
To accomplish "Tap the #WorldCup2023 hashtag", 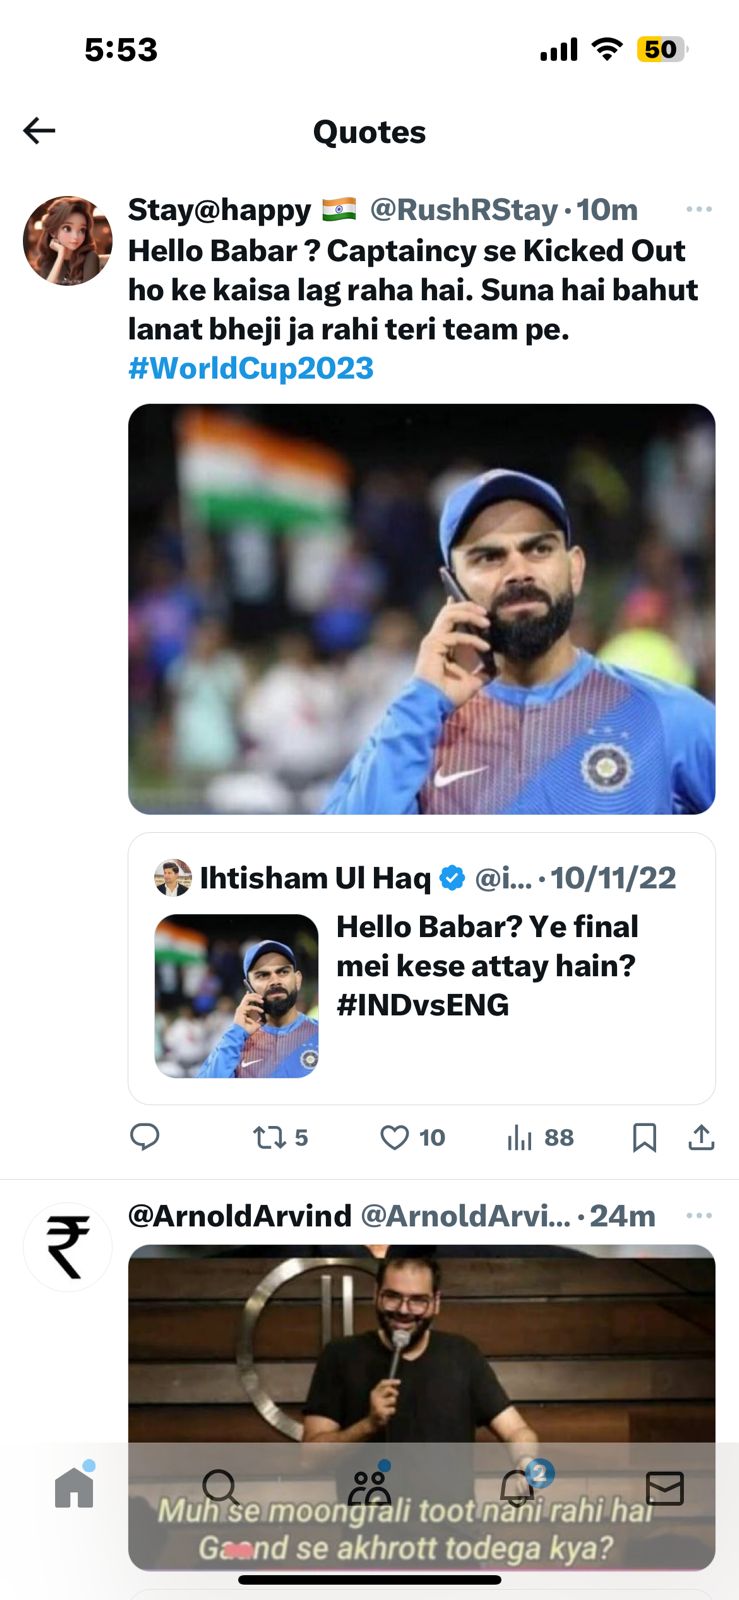I will 251,368.
